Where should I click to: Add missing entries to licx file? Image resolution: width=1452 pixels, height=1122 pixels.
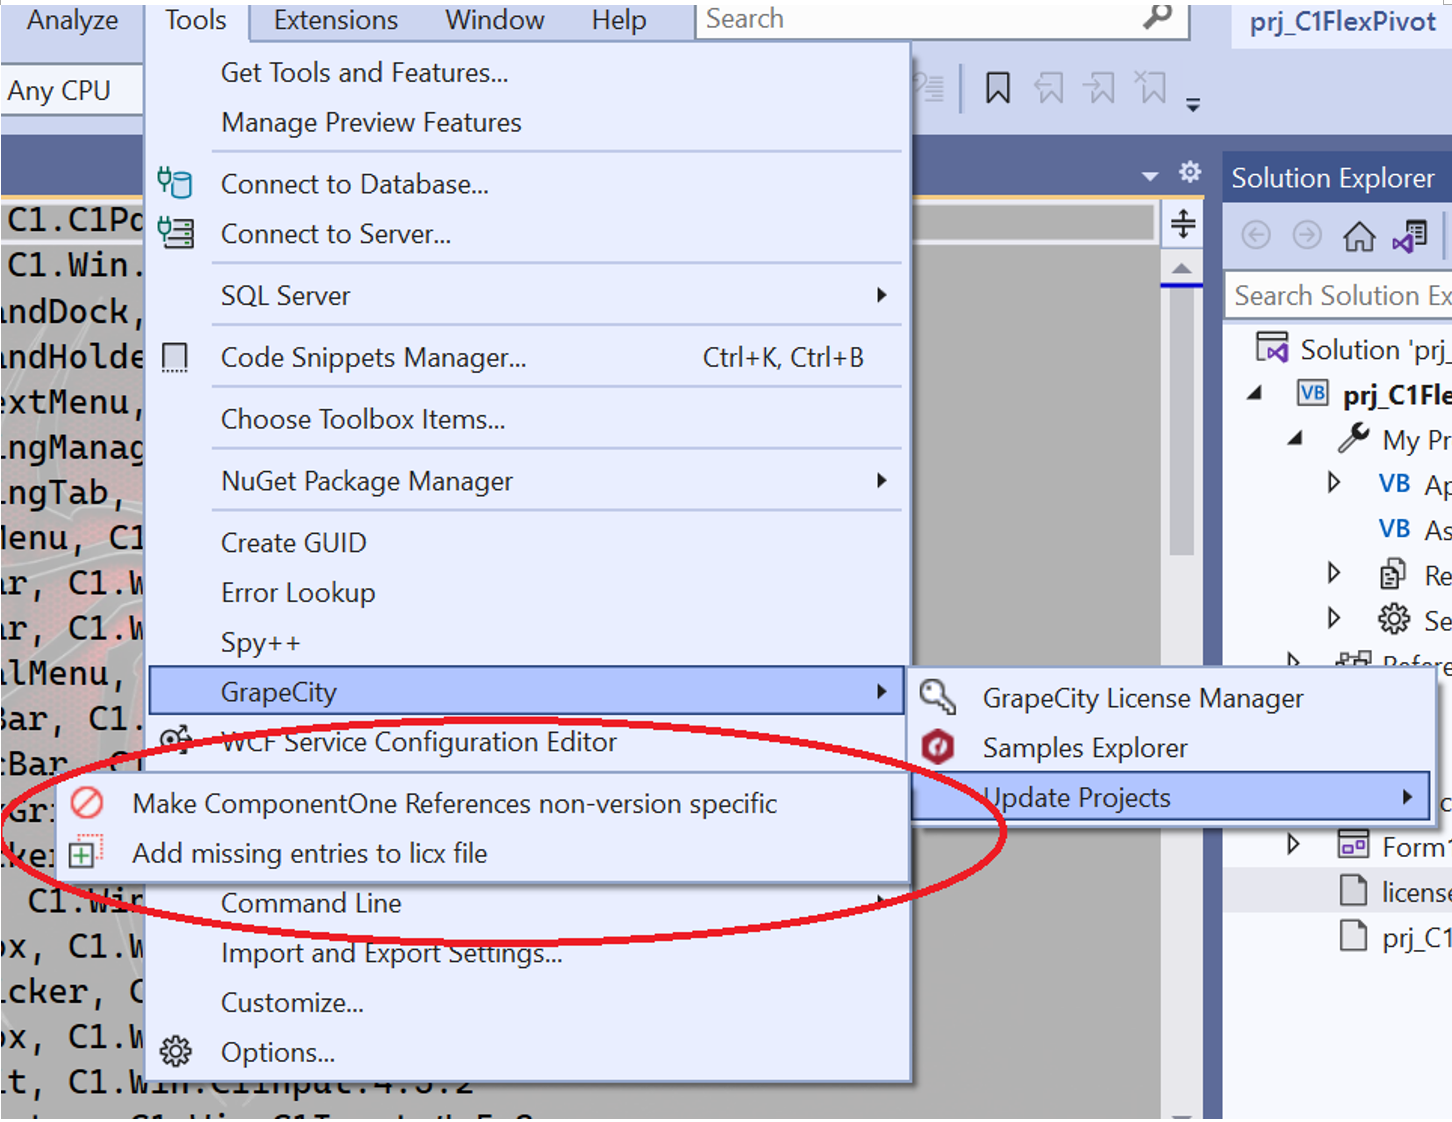coord(482,854)
